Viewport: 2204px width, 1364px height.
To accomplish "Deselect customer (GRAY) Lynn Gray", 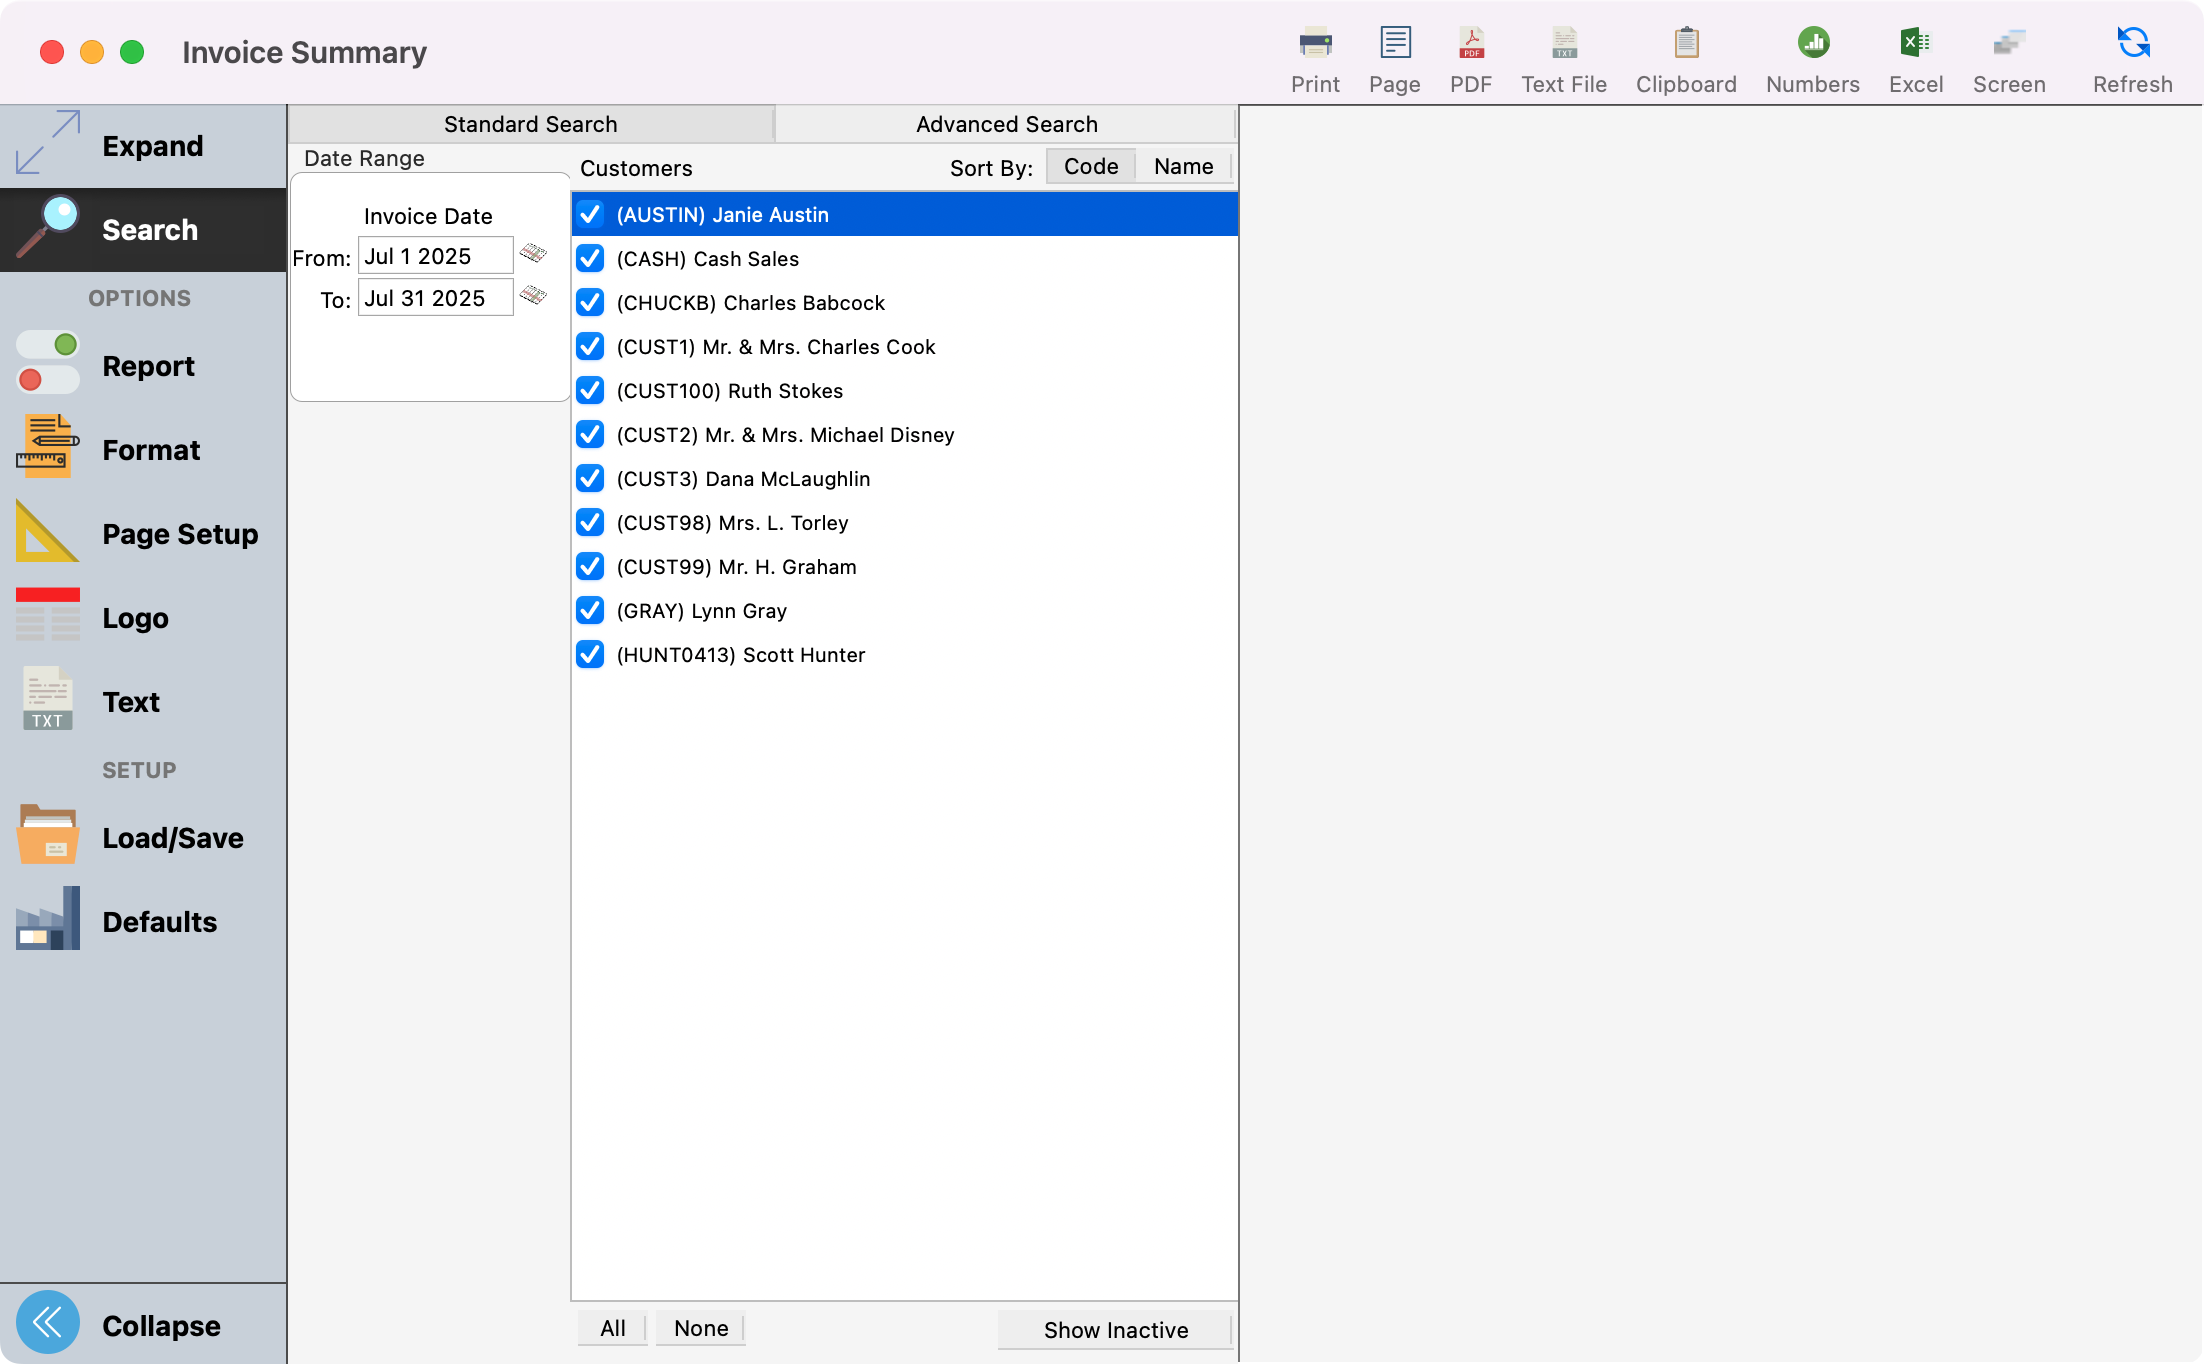I will click(590, 610).
